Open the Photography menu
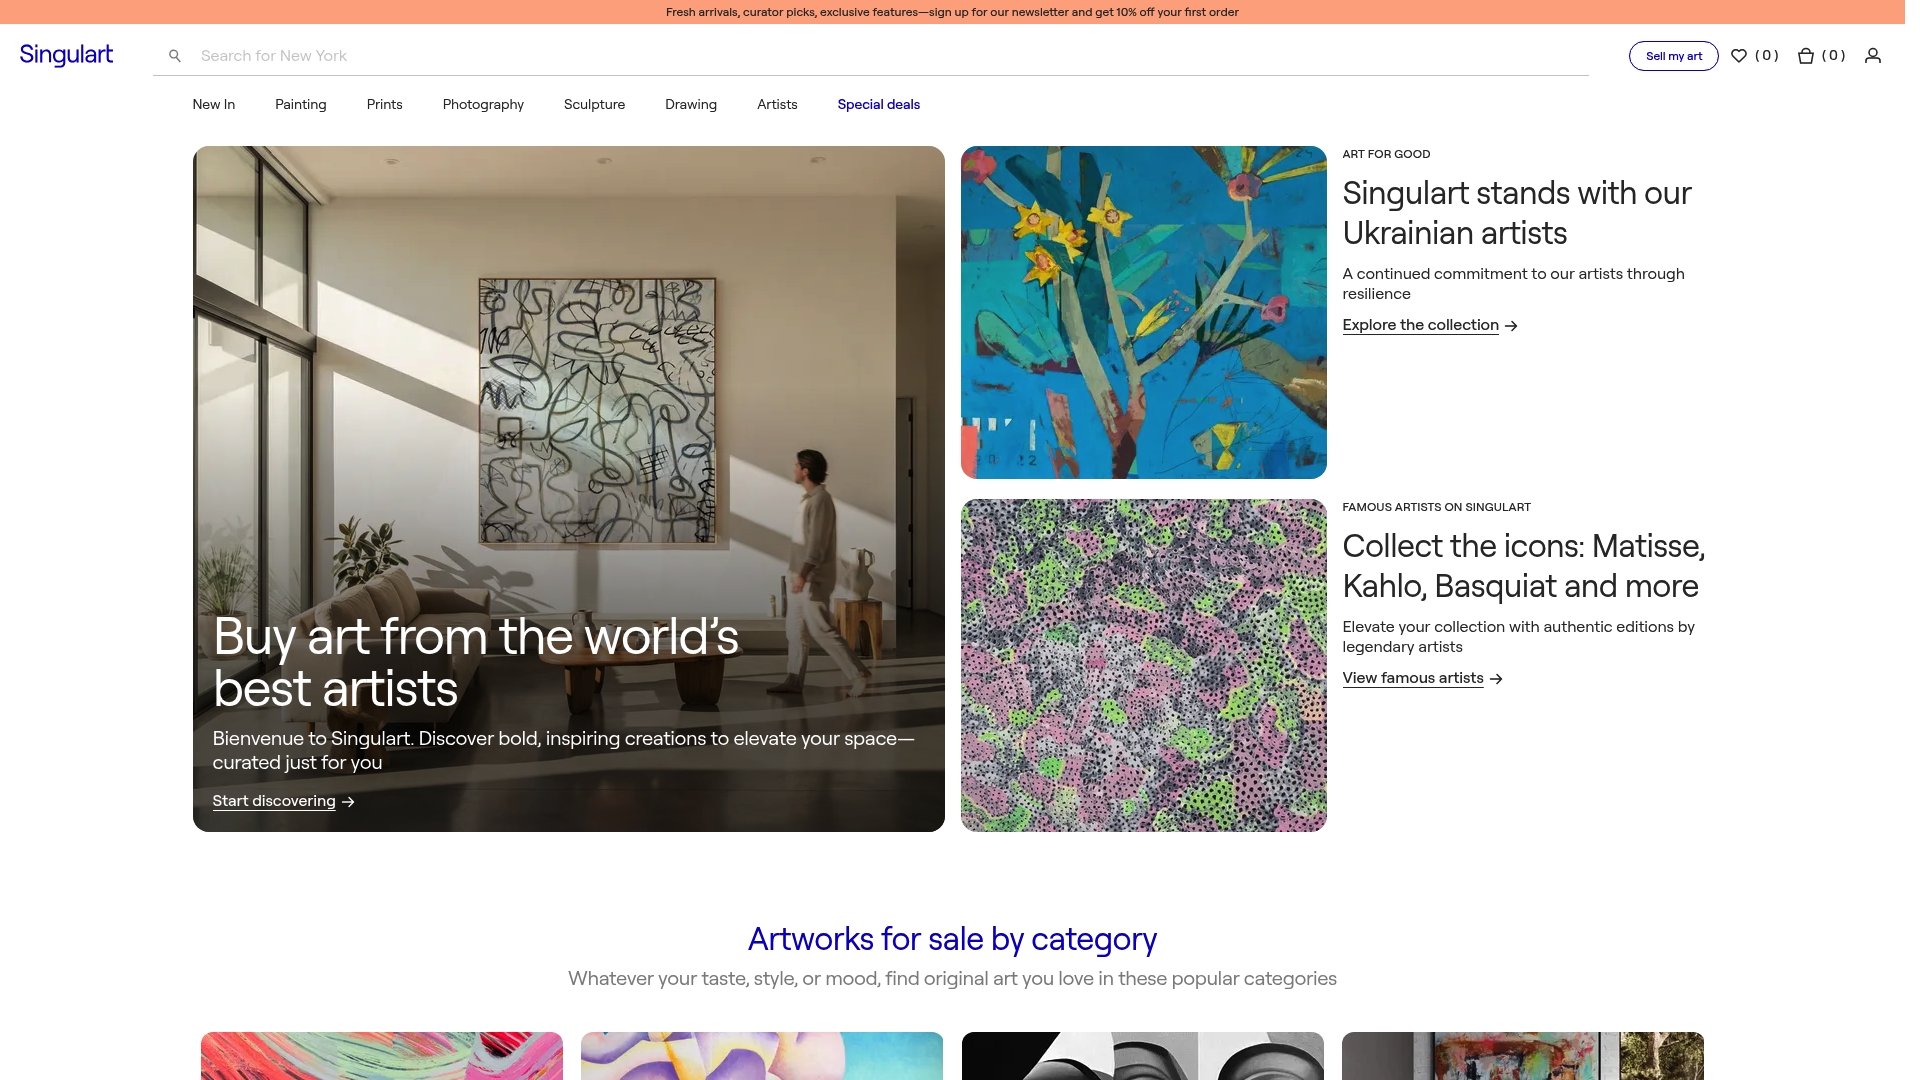1920x1080 pixels. pyautogui.click(x=483, y=105)
